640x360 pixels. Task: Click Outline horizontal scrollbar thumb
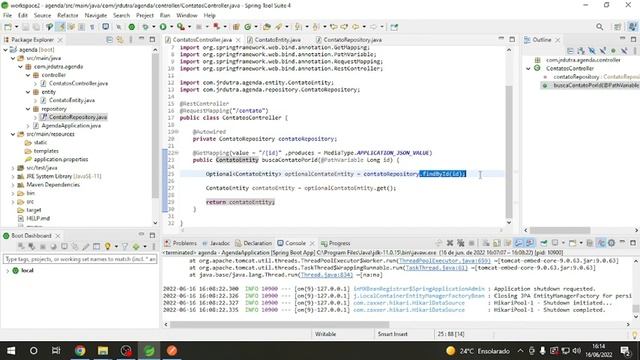tap(560, 230)
